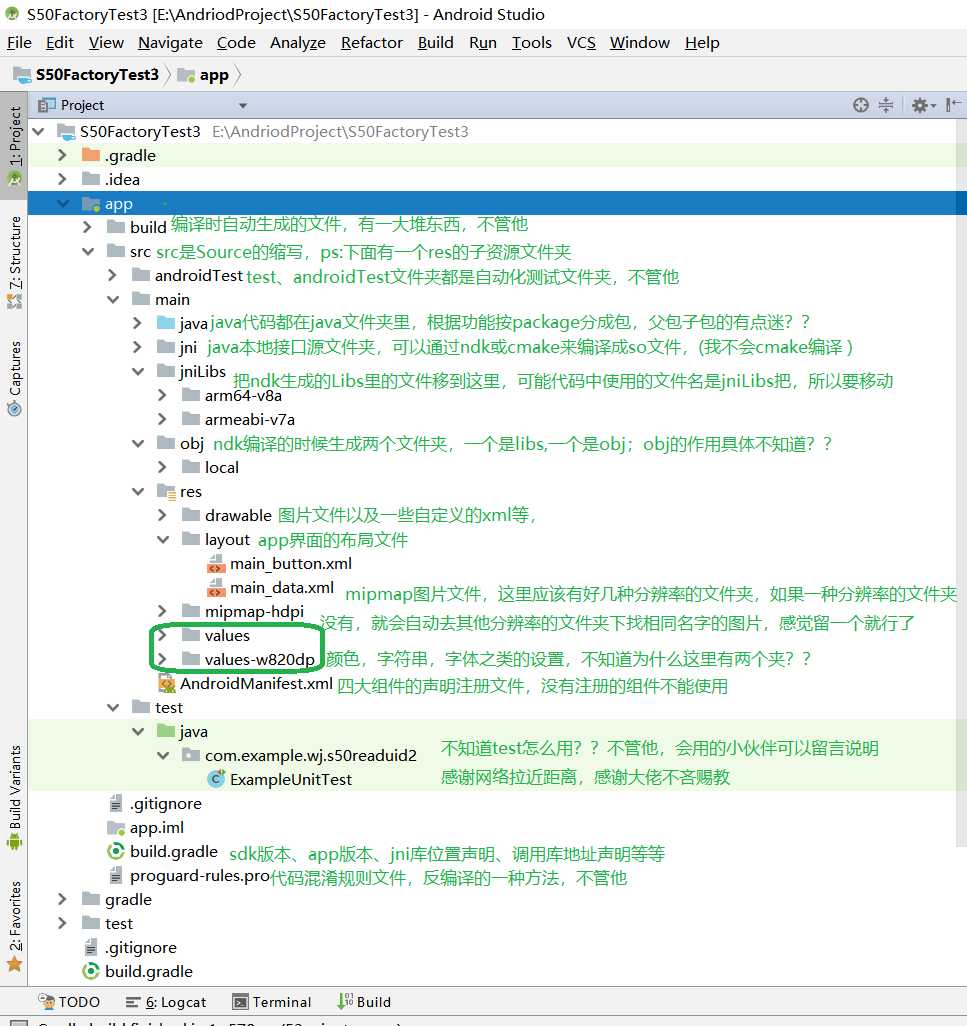Viewport: 967px width, 1026px height.
Task: Open the Captures side tab
Action: pyautogui.click(x=14, y=378)
